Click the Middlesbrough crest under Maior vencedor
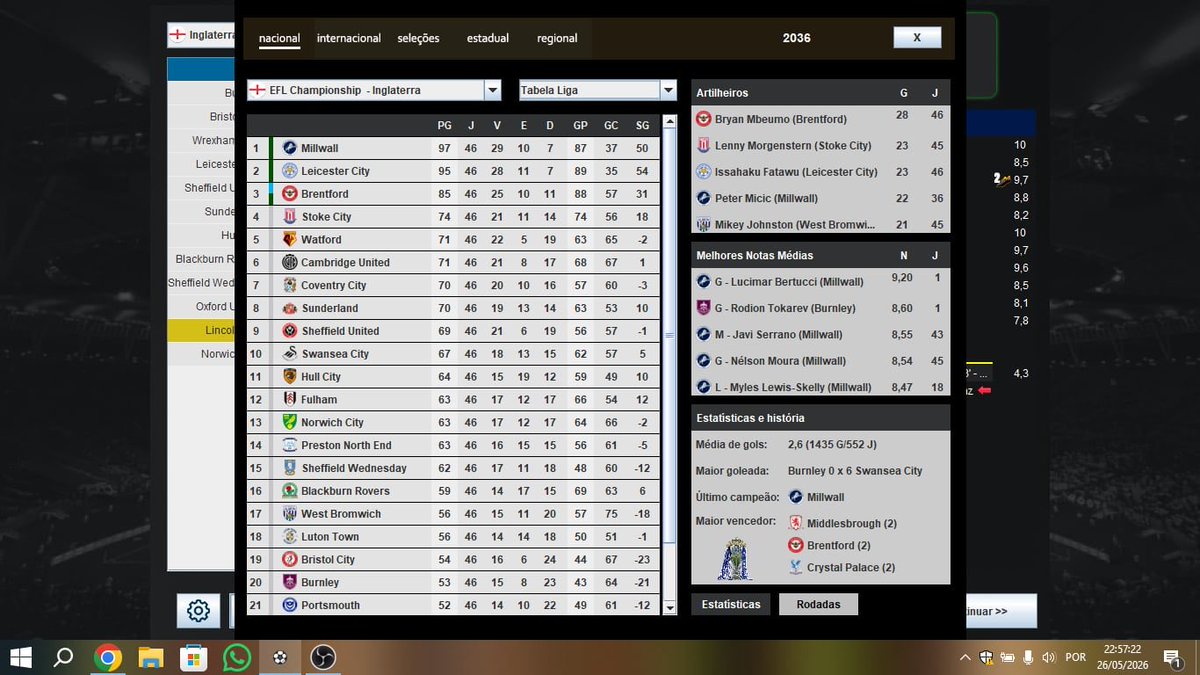 pyautogui.click(x=797, y=523)
